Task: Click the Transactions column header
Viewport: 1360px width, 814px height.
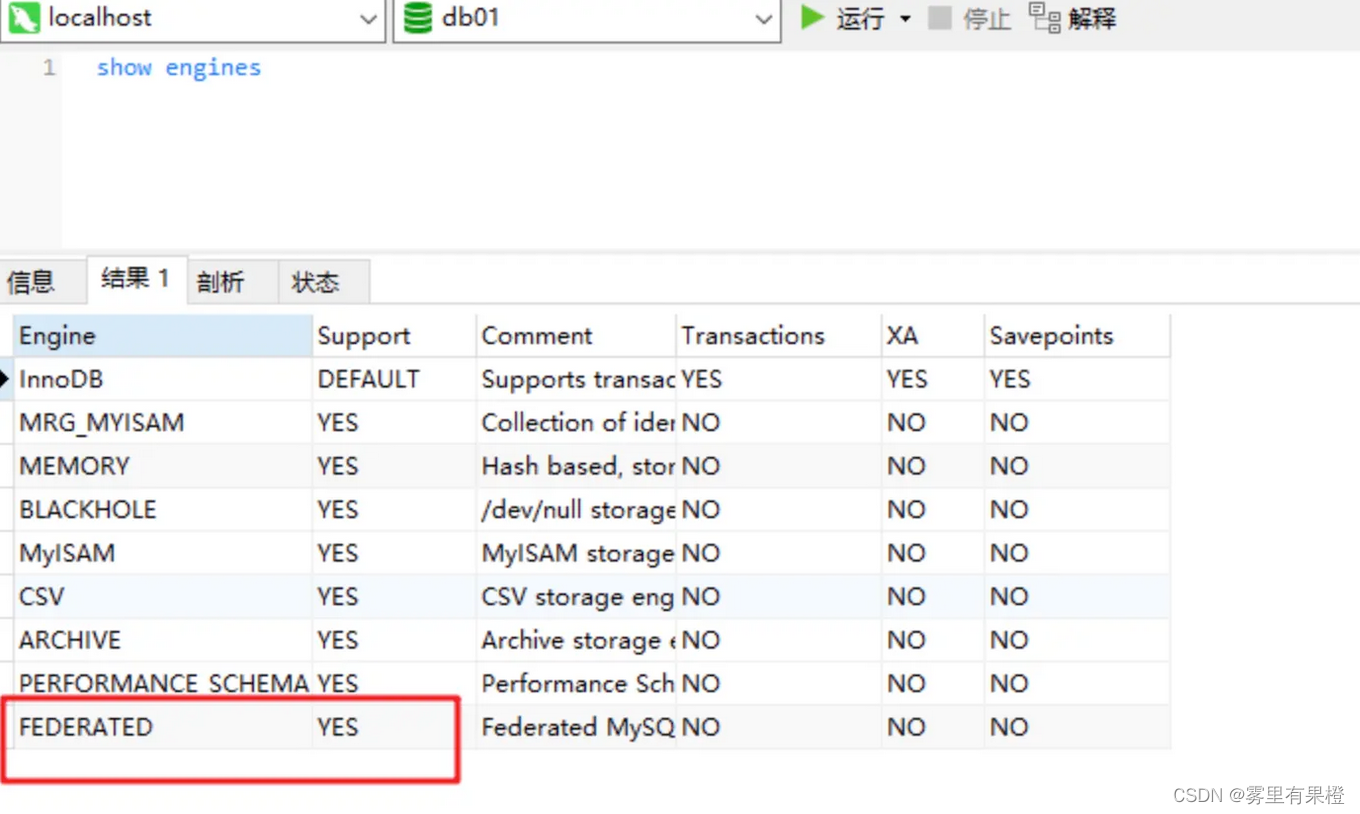Action: (779, 336)
